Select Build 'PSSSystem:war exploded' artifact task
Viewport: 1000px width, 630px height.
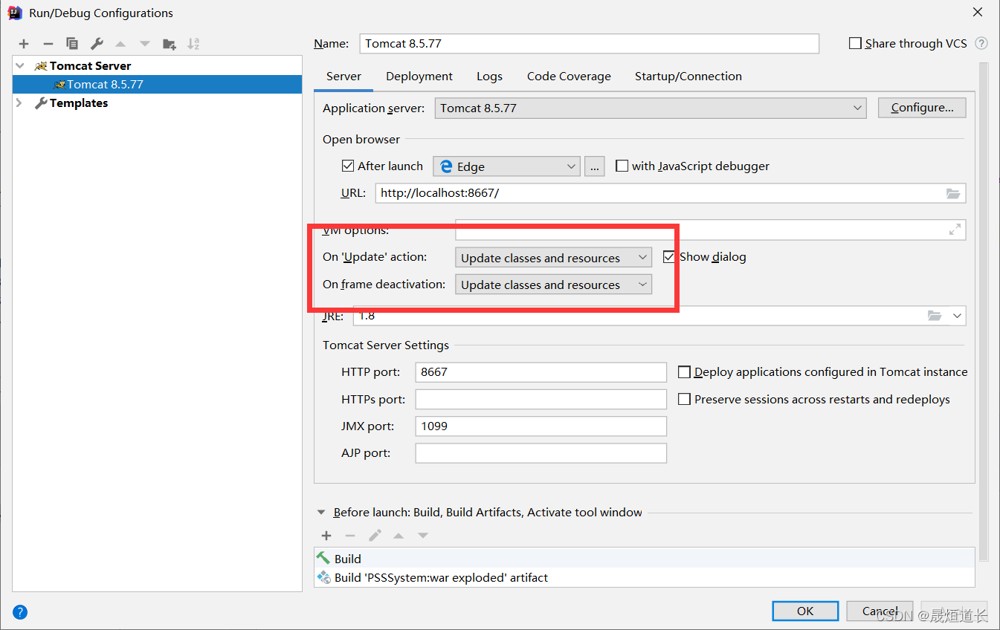pyautogui.click(x=644, y=578)
